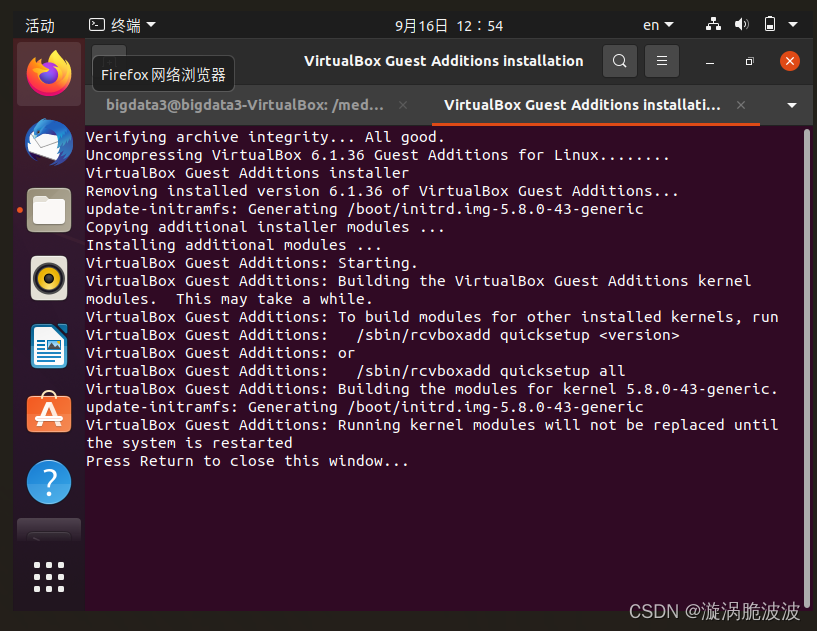The width and height of the screenshot is (817, 631).
Task: Launch Rhythmbox music player icon
Action: pyautogui.click(x=49, y=278)
